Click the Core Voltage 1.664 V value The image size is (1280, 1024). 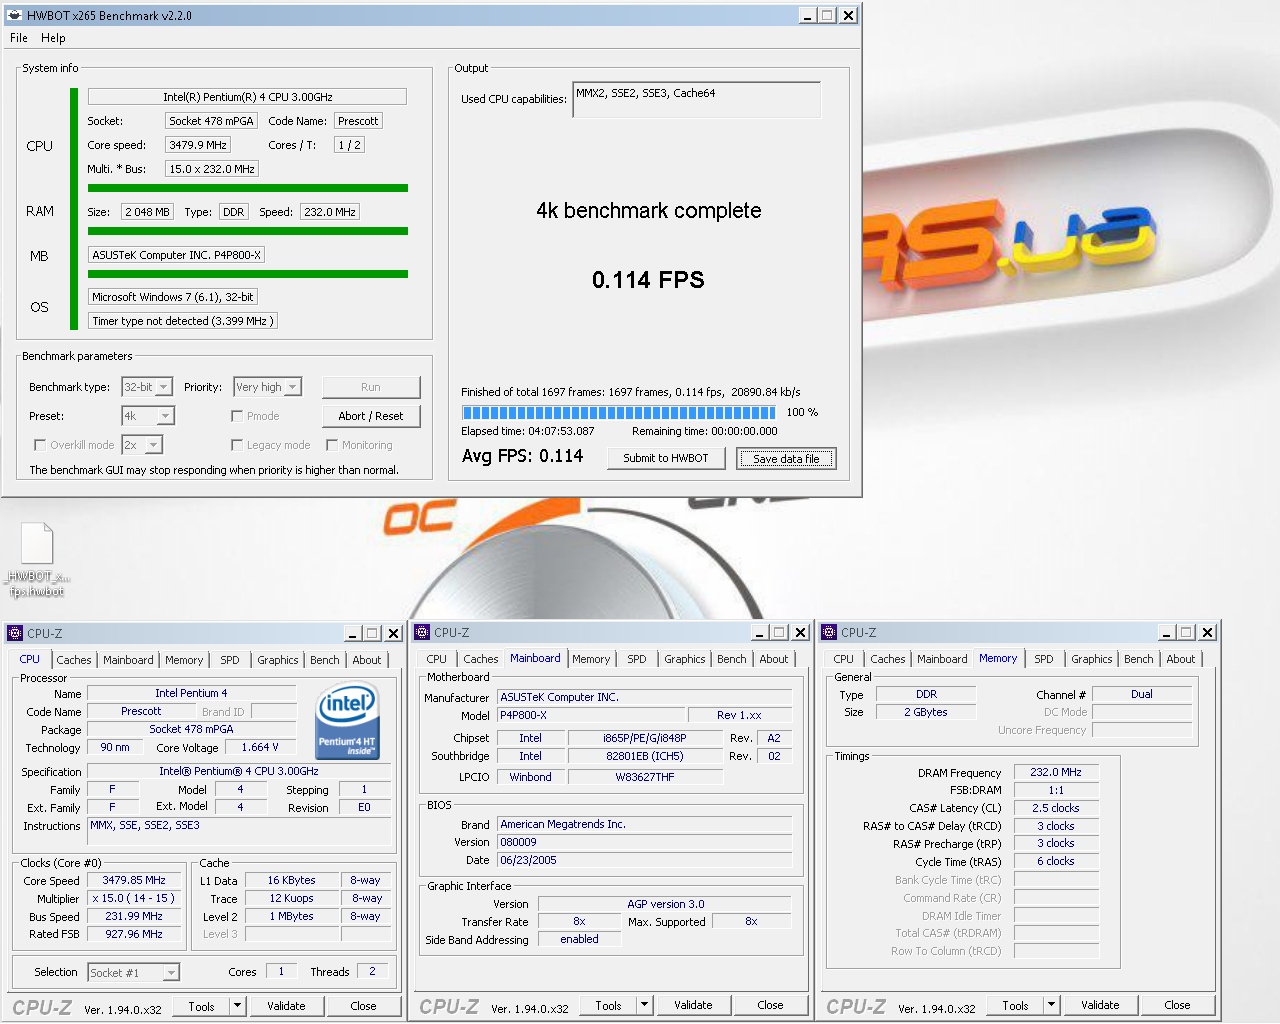click(x=260, y=748)
